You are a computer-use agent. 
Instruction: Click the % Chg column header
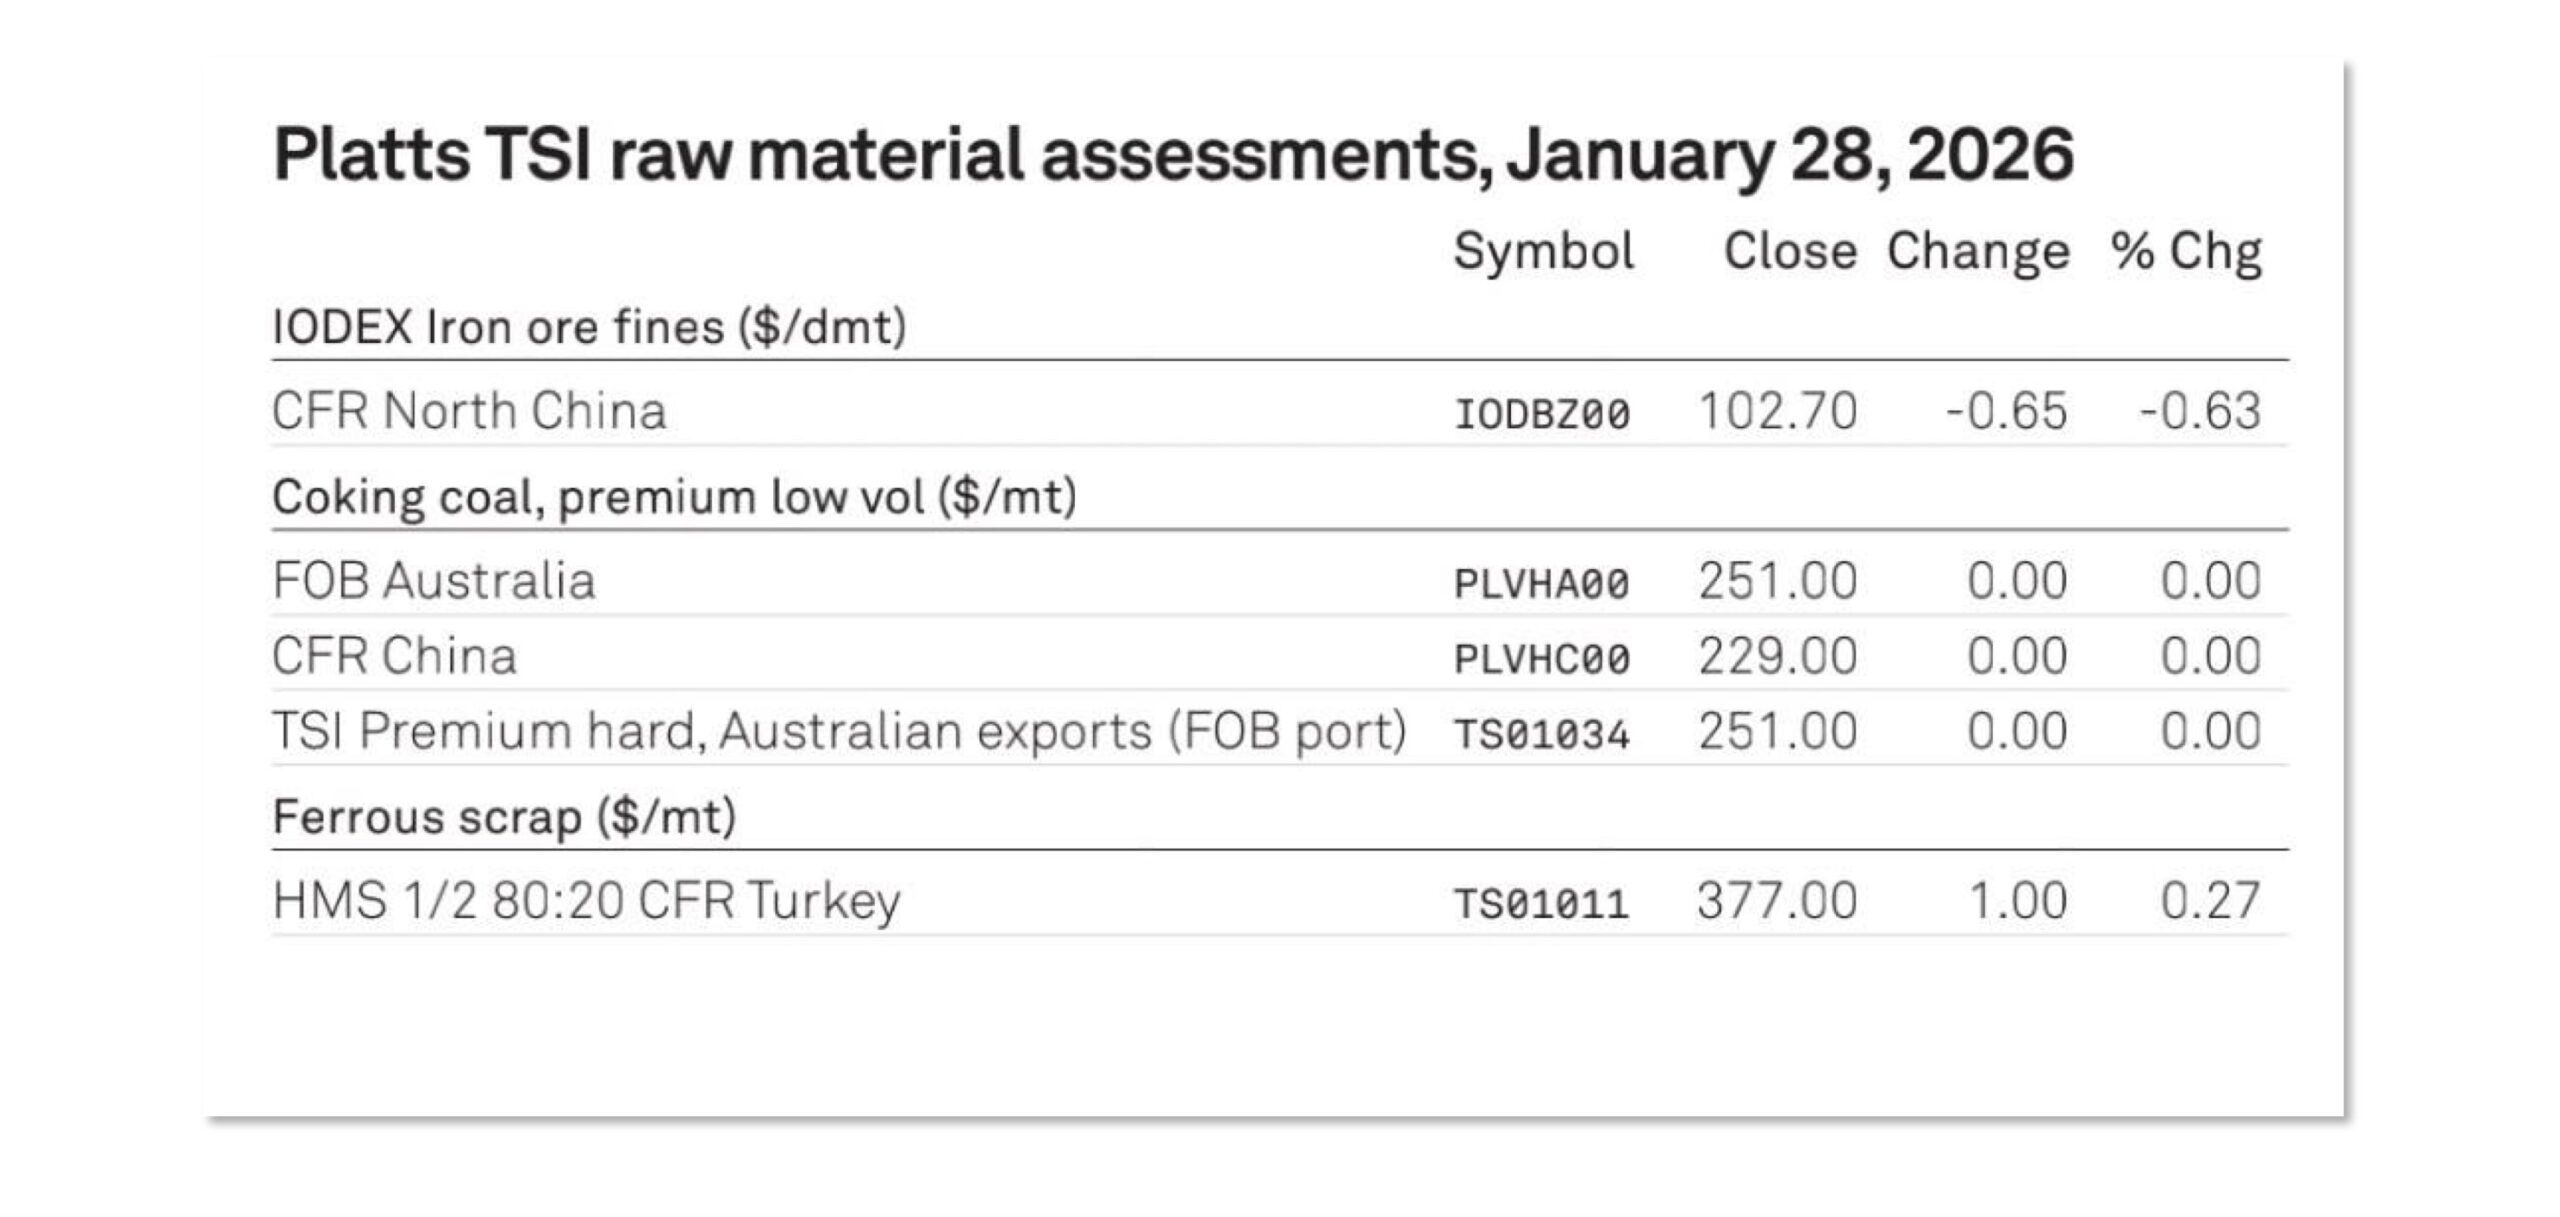click(x=2186, y=250)
